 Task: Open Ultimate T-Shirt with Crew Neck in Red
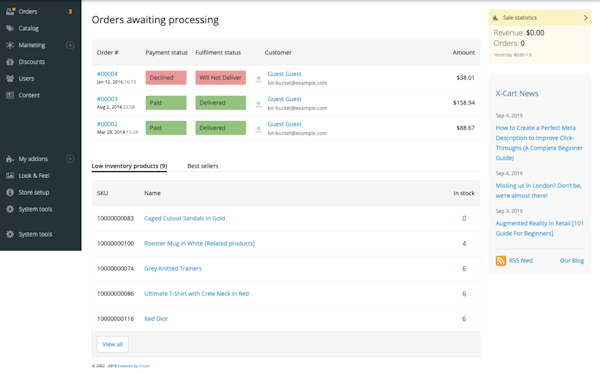coord(196,294)
